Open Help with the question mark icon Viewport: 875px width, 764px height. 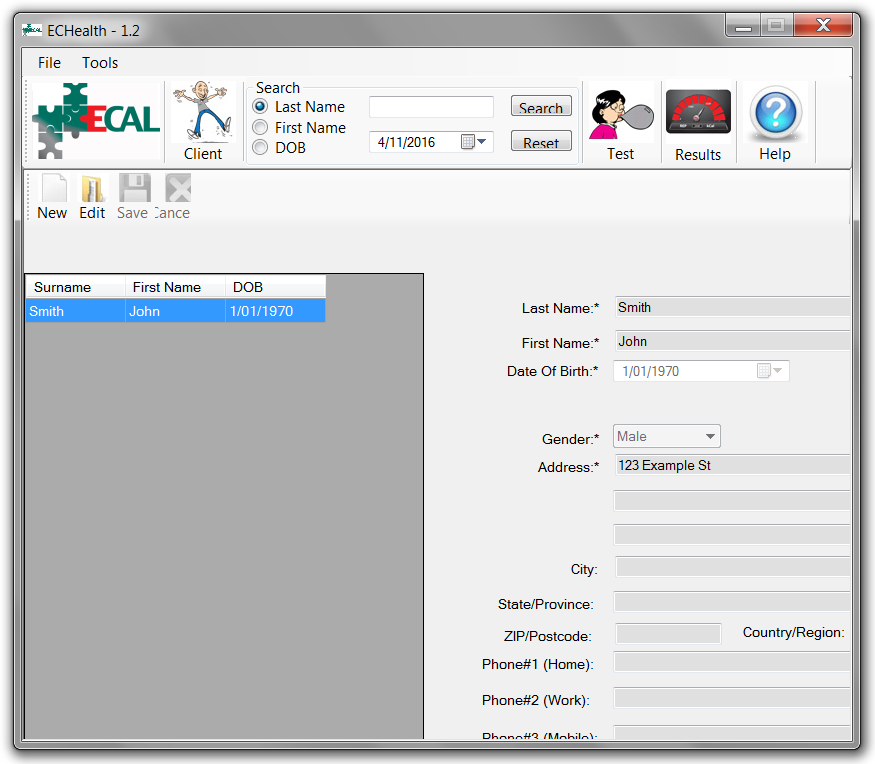(x=775, y=122)
